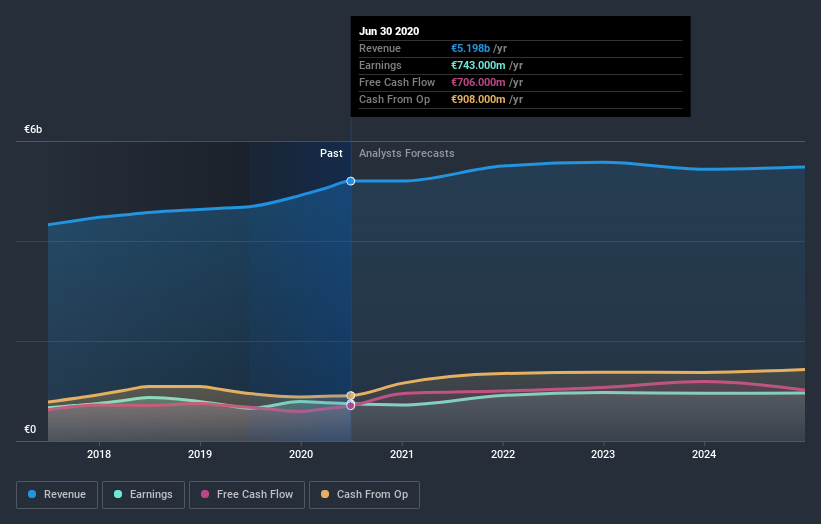Screen dimensions: 821x524
Task: Click the 2023 x-axis label
Action: (x=603, y=454)
